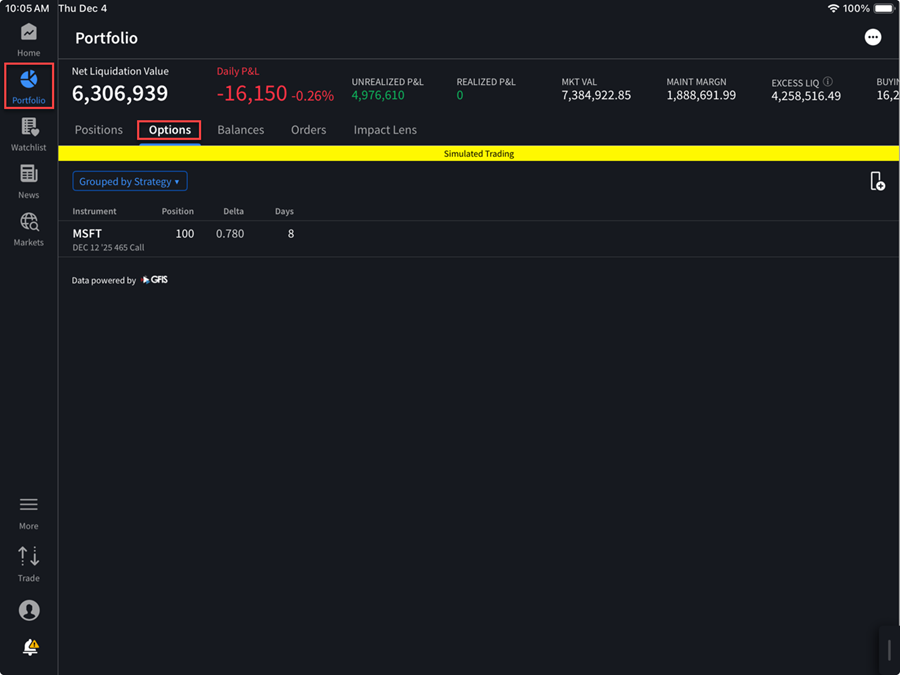Tap the add-document icon at right

click(x=877, y=181)
